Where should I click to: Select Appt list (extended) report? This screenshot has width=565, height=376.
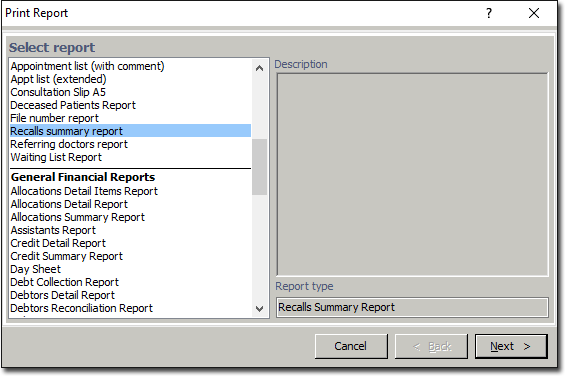point(130,79)
